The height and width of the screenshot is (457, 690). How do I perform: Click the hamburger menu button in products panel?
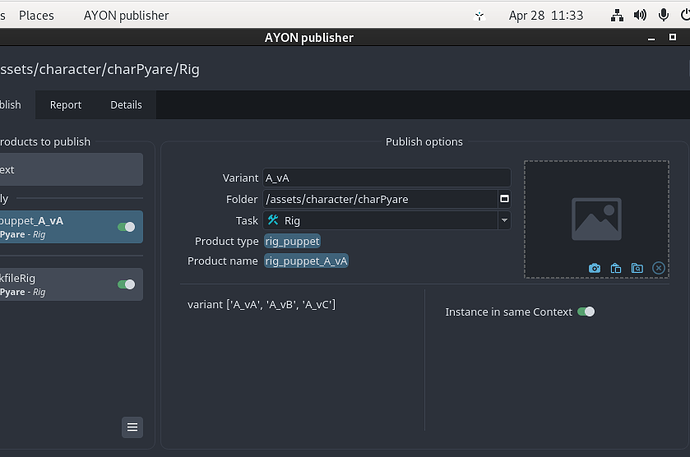pos(132,427)
